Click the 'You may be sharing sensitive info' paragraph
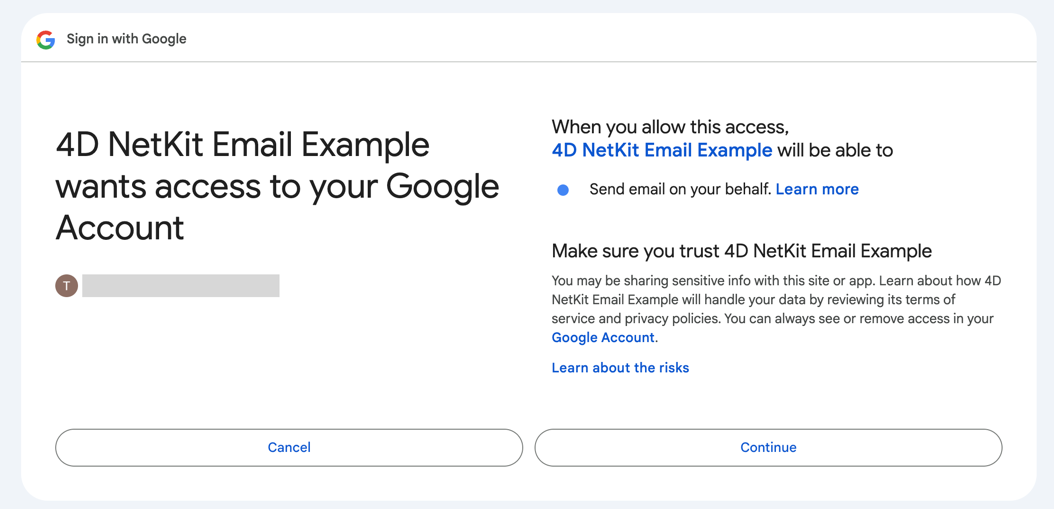Screen dimensions: 1054x509 [776, 309]
